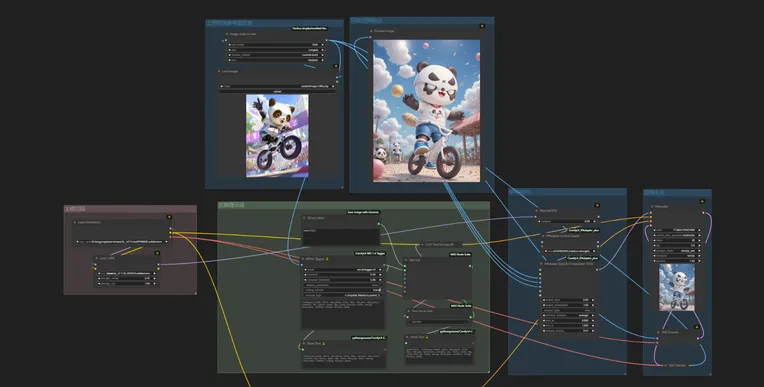Open control_after_generate dropdown in KSampler
The height and width of the screenshot is (387, 764).
677,235
